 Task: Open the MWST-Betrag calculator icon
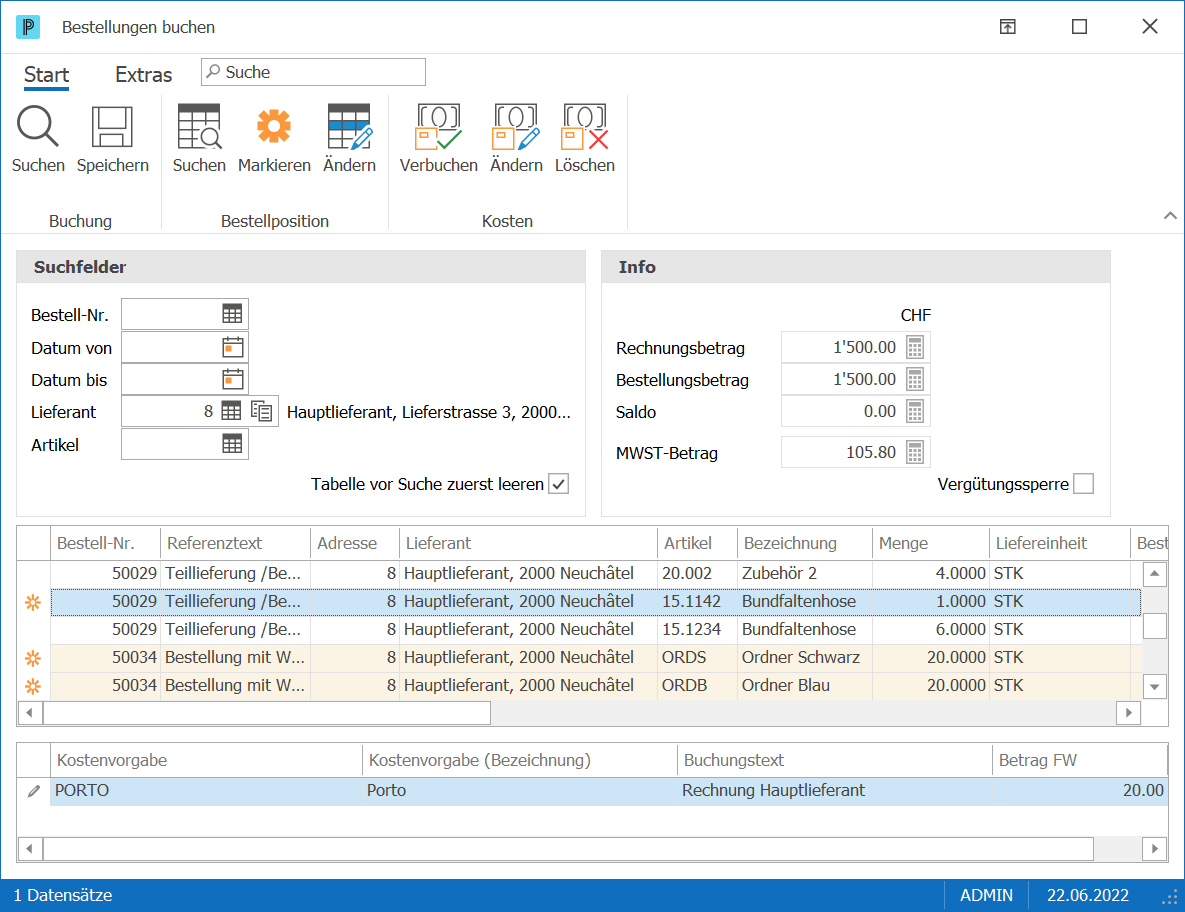click(x=914, y=453)
